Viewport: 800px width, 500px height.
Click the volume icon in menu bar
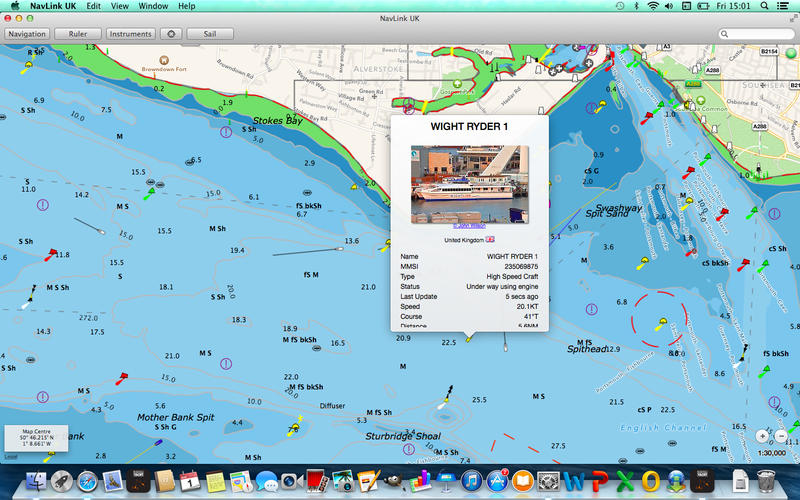tap(669, 6)
